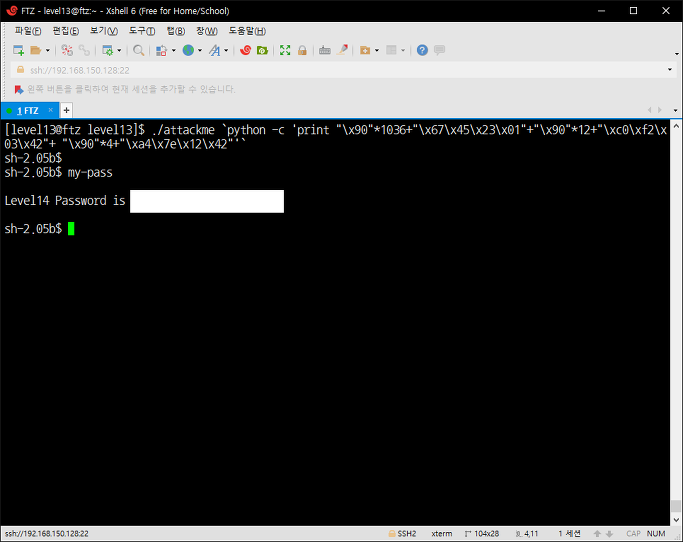Click the red flag add-session icon
Screen dimensions: 683x542
19,90
